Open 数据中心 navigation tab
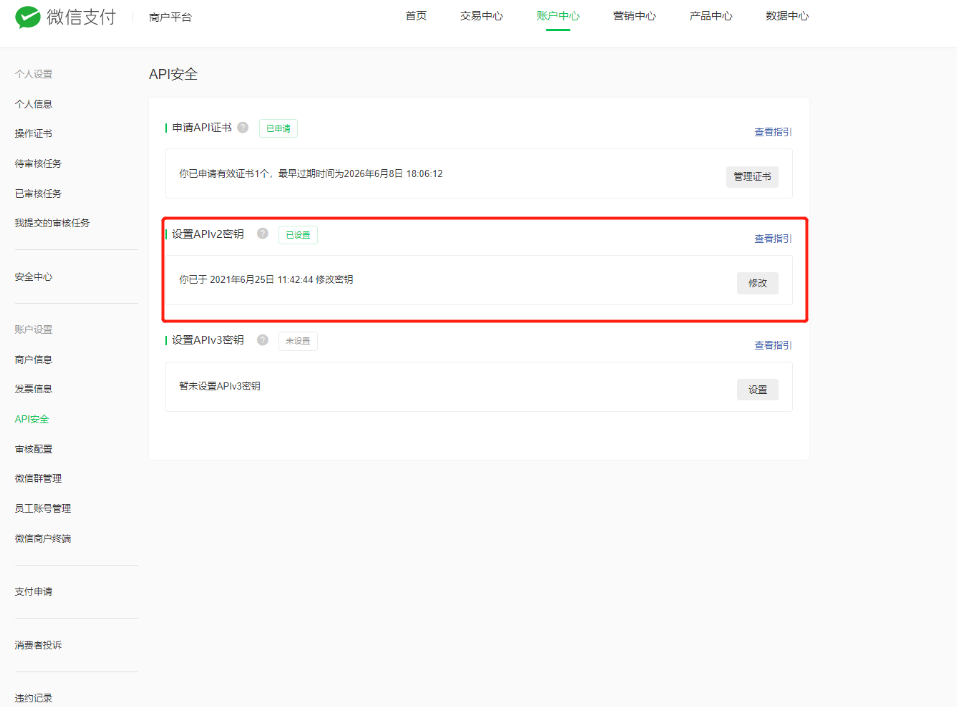This screenshot has width=957, height=707. pyautogui.click(x=787, y=16)
